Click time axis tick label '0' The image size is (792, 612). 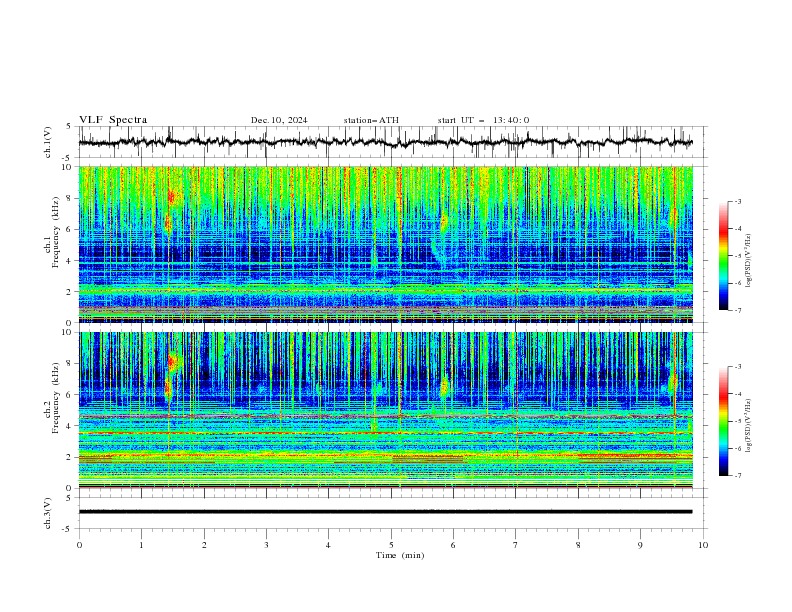pyautogui.click(x=79, y=545)
